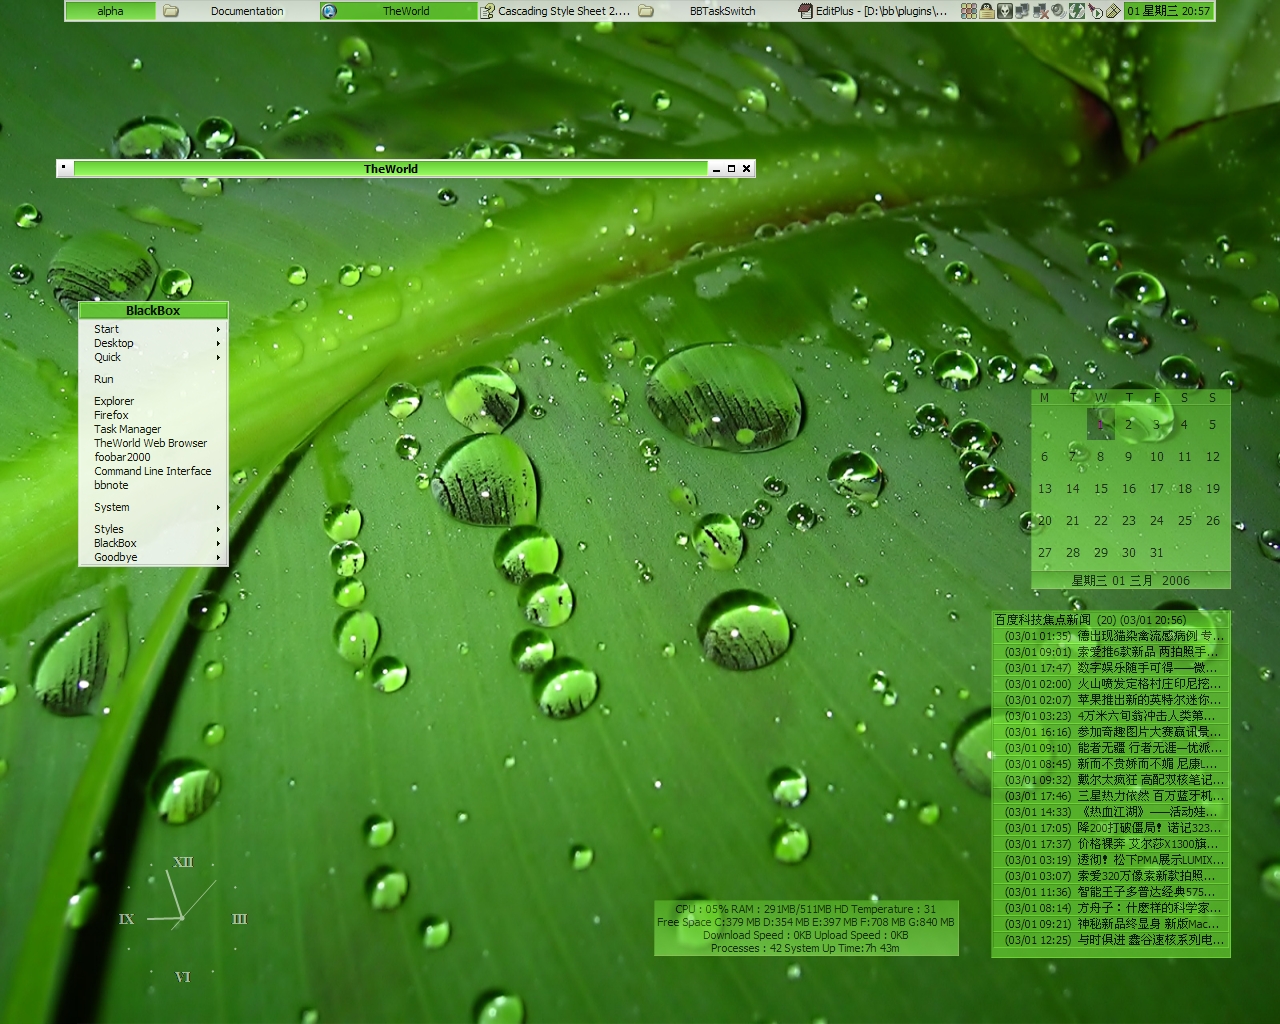Viewport: 1280px width, 1024px height.
Task: Open the news item dated 03/01 09:01
Action: pyautogui.click(x=1110, y=652)
